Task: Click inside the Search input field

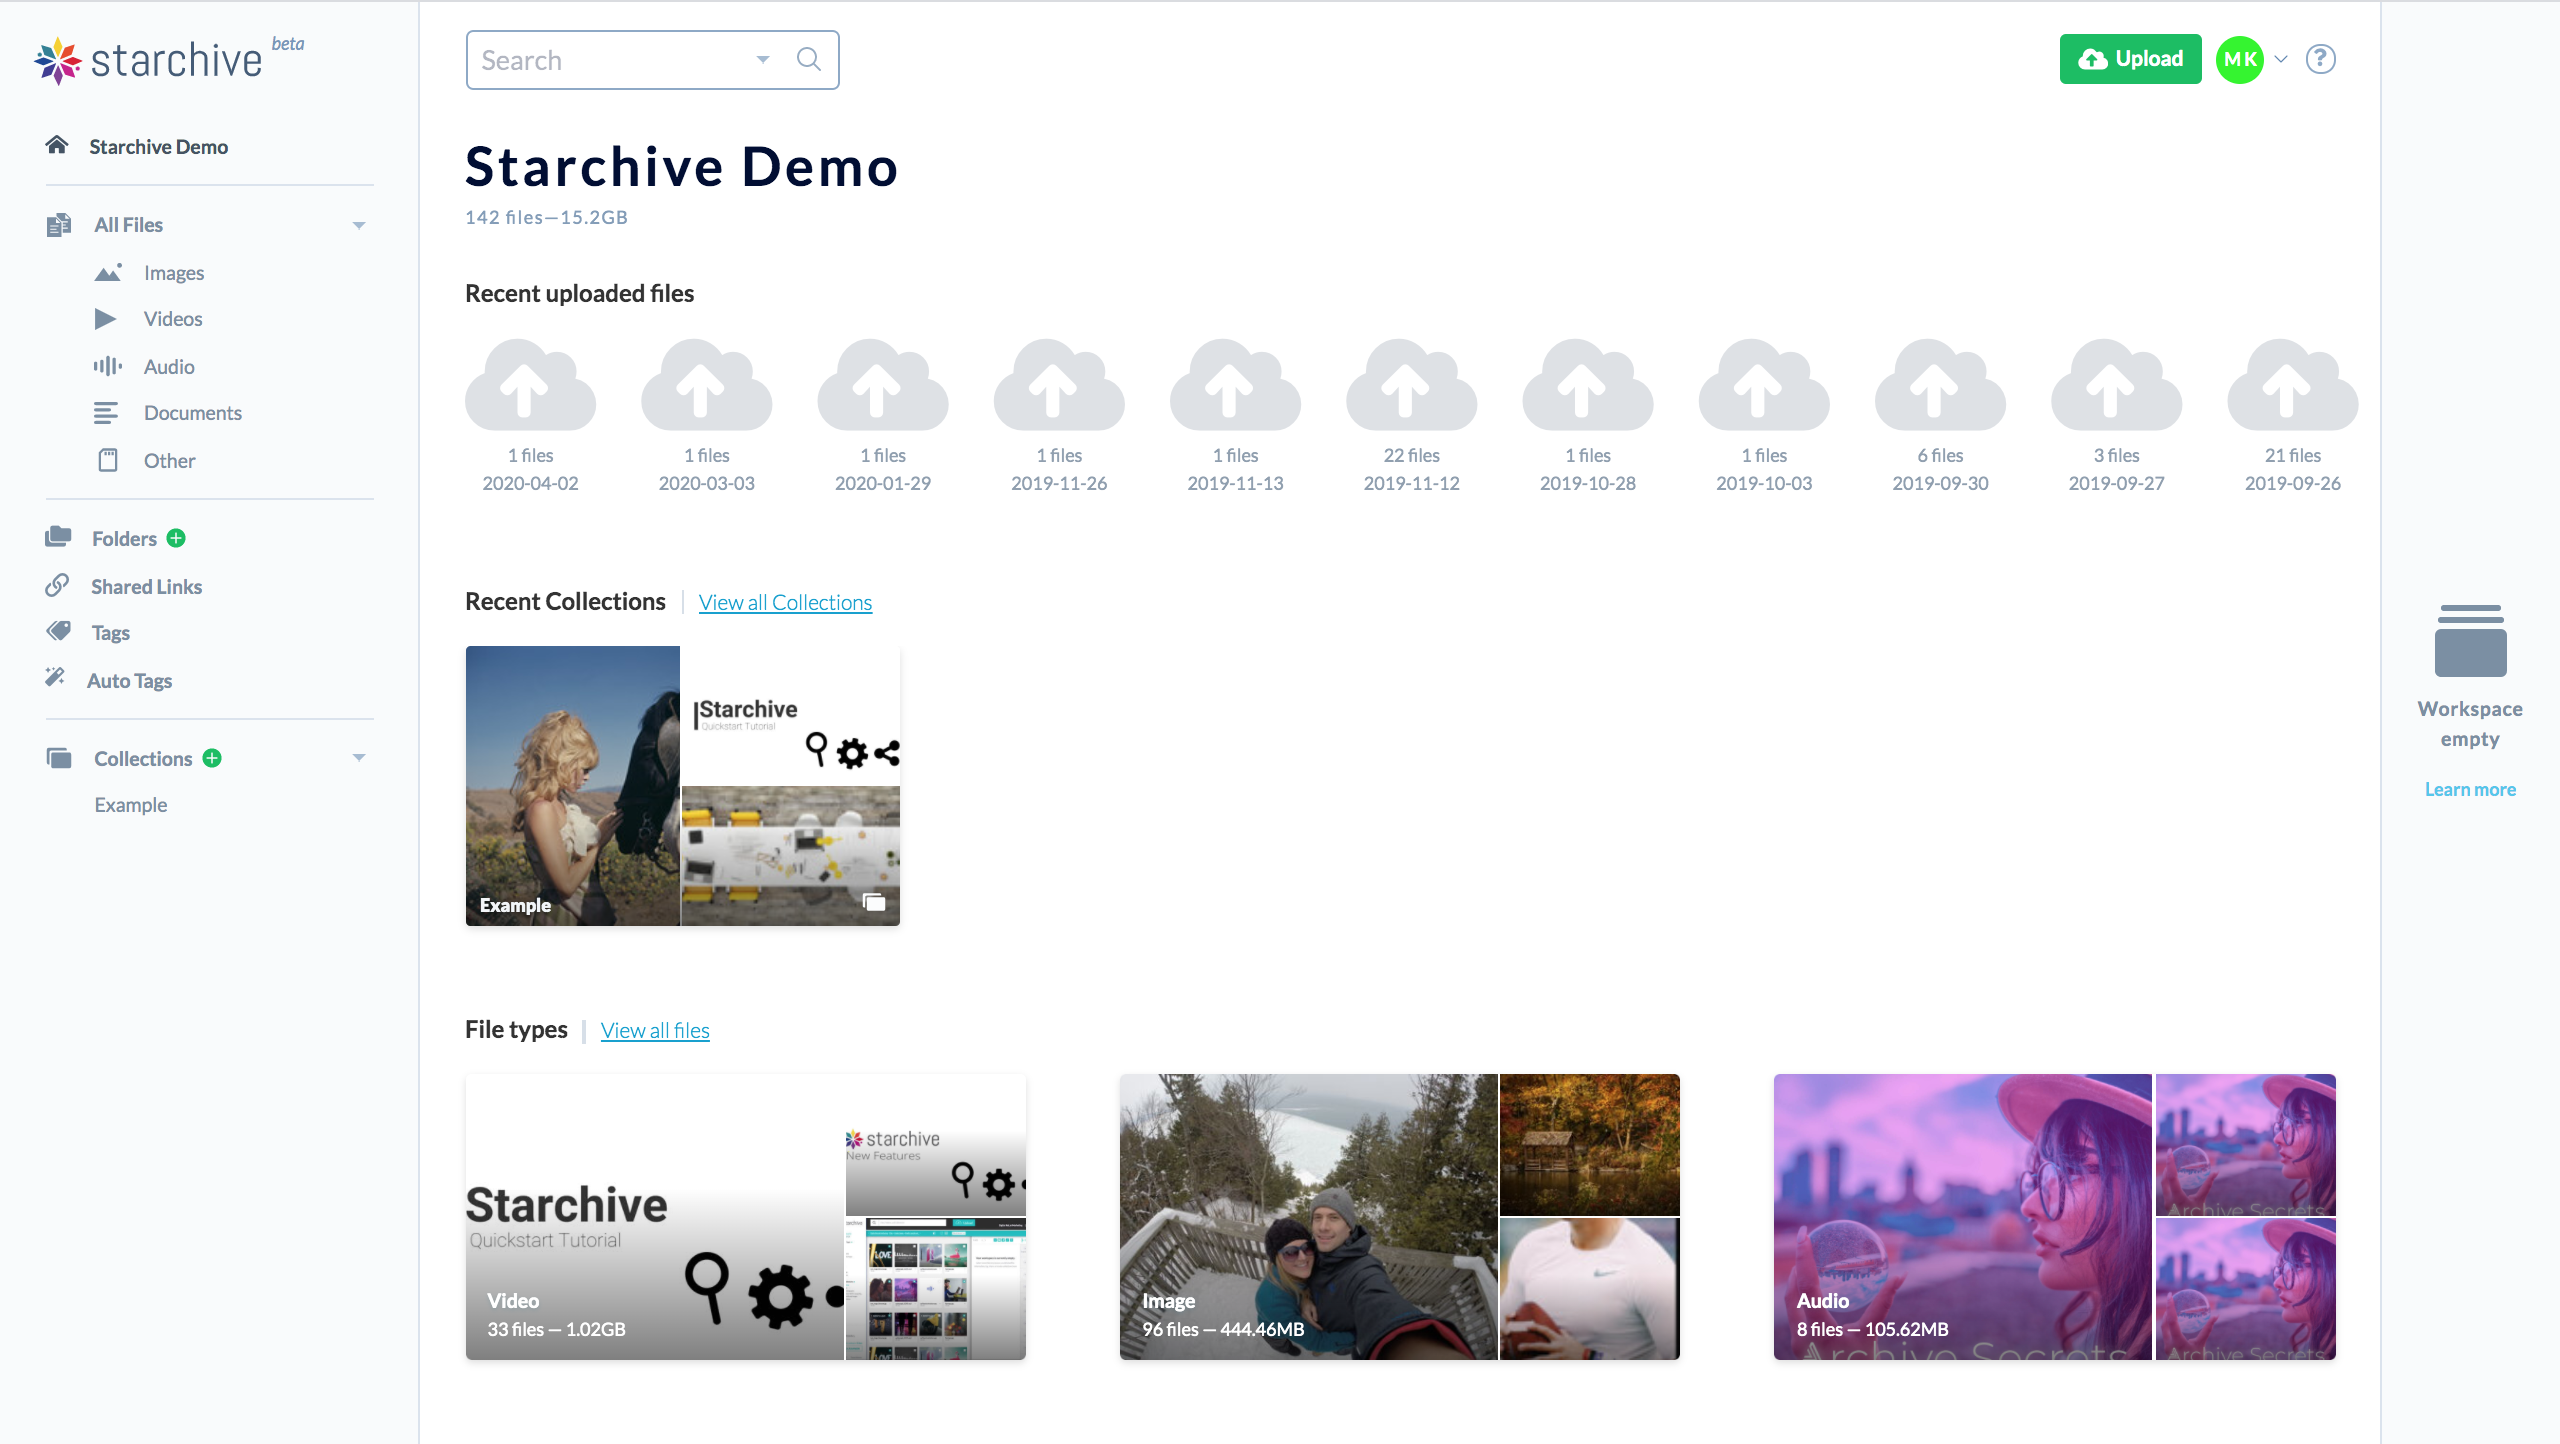Action: (x=600, y=59)
